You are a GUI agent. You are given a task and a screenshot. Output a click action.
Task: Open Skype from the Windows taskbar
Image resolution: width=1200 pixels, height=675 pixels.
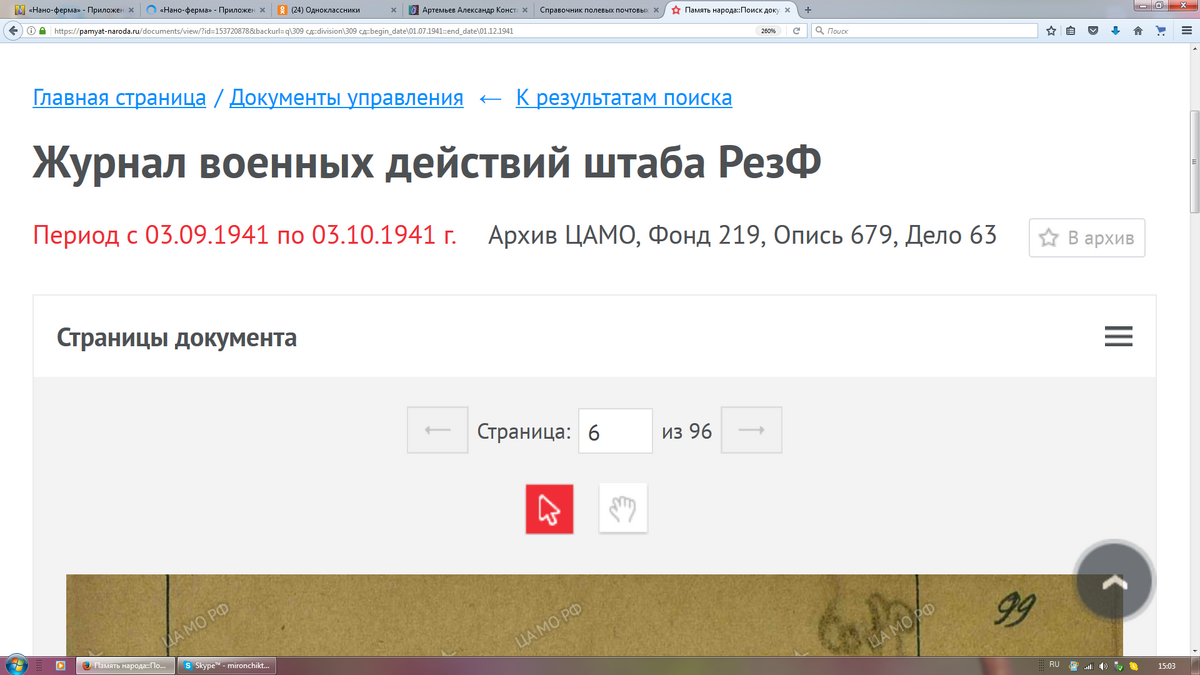225,665
